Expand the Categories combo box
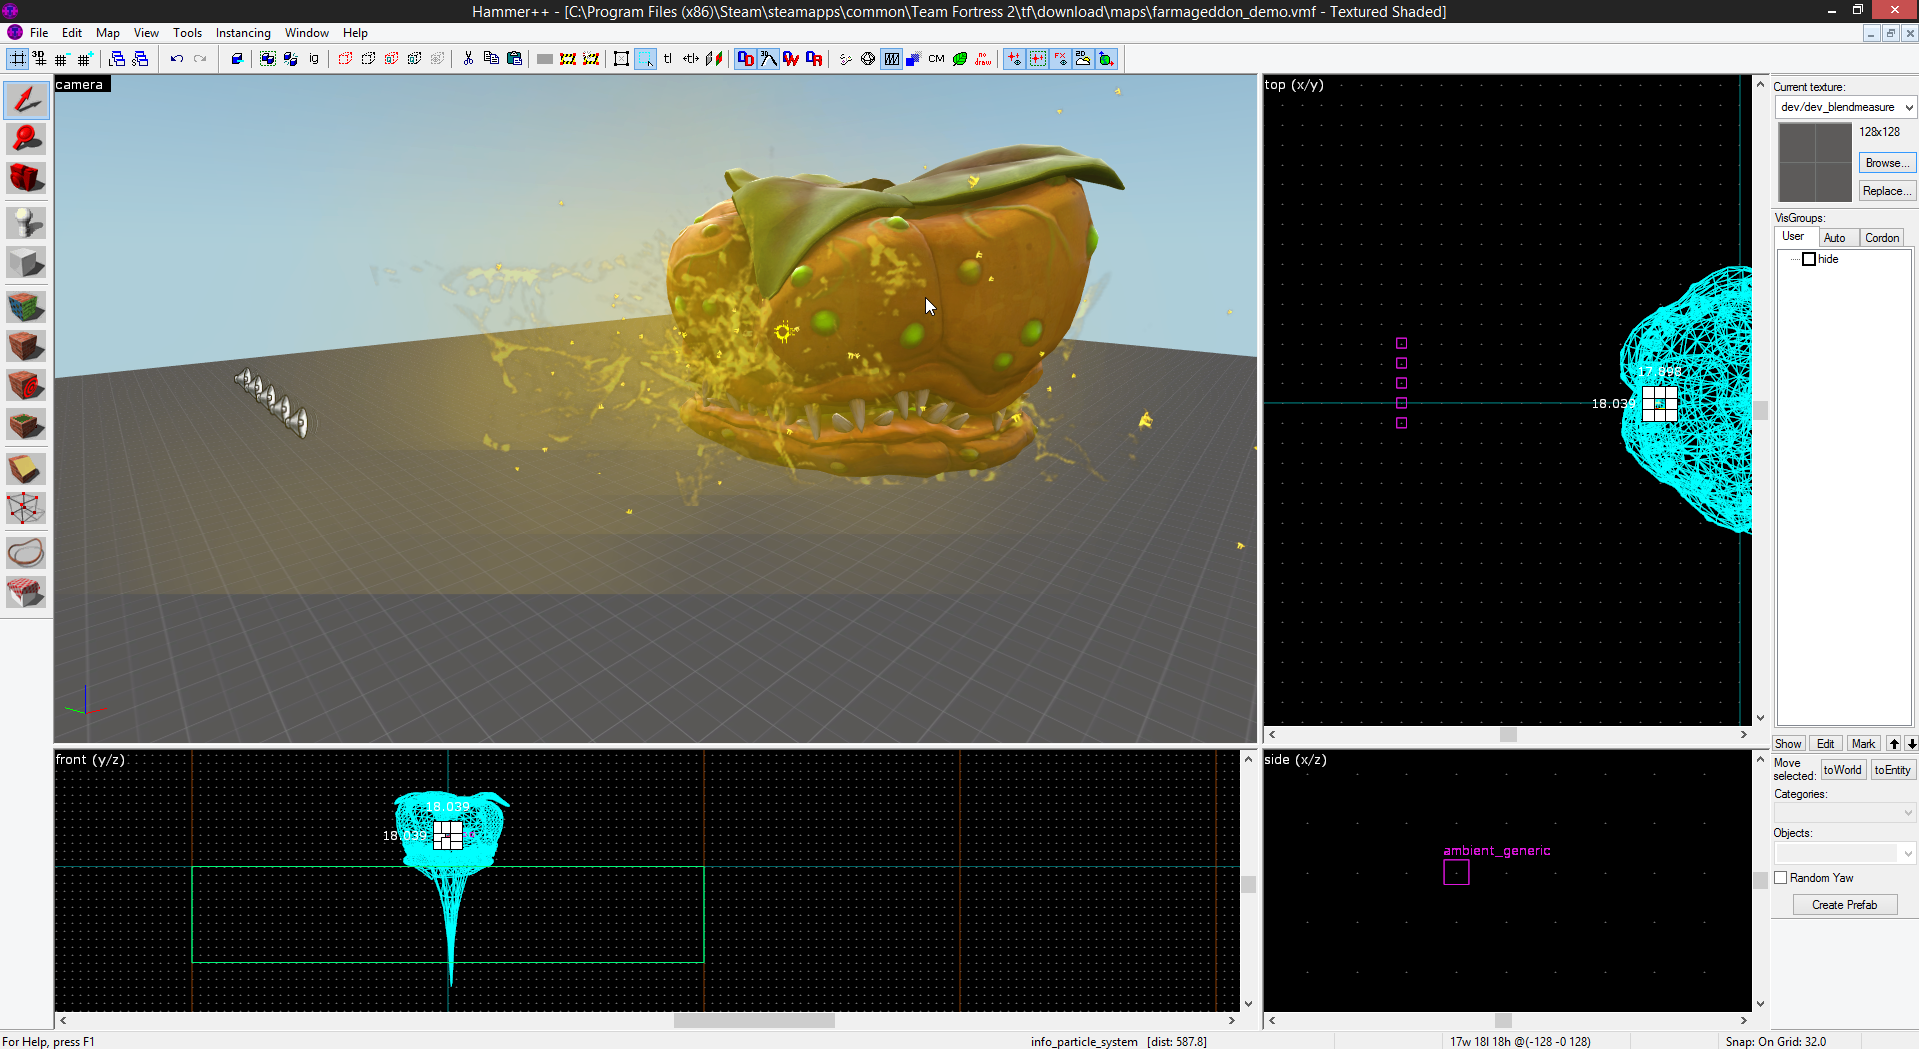The image size is (1919, 1049). (1907, 813)
